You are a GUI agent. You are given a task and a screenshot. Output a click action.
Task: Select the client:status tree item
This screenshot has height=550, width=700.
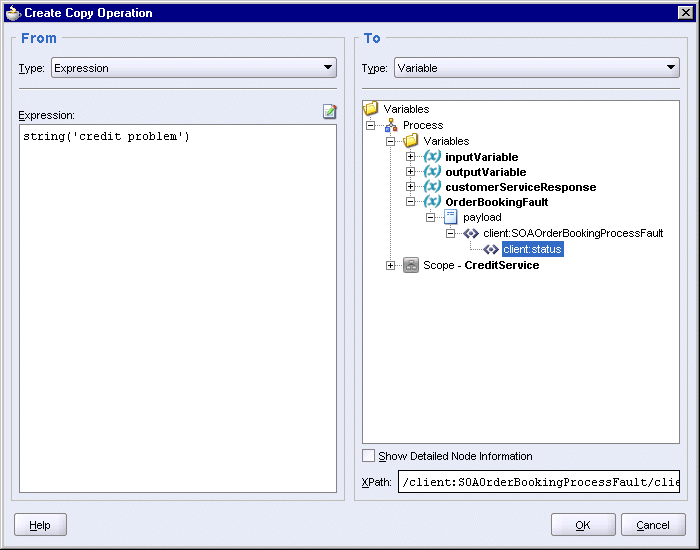[x=533, y=249]
